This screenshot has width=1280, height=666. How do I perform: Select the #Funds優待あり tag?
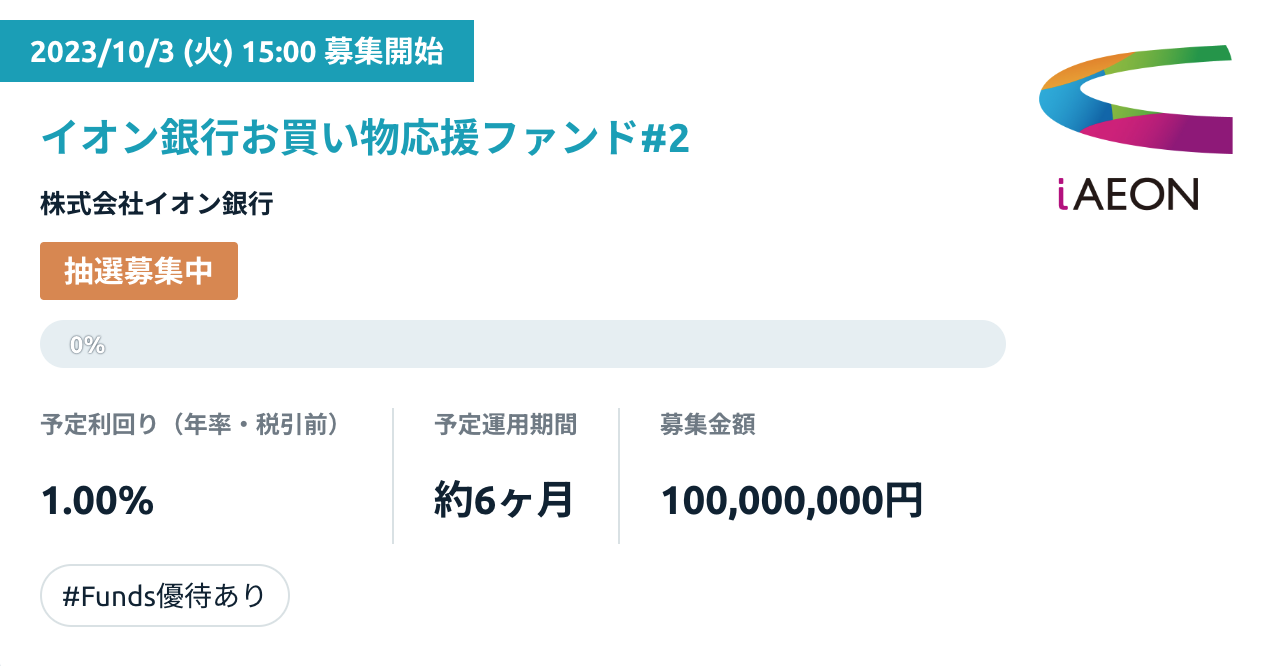(x=164, y=596)
